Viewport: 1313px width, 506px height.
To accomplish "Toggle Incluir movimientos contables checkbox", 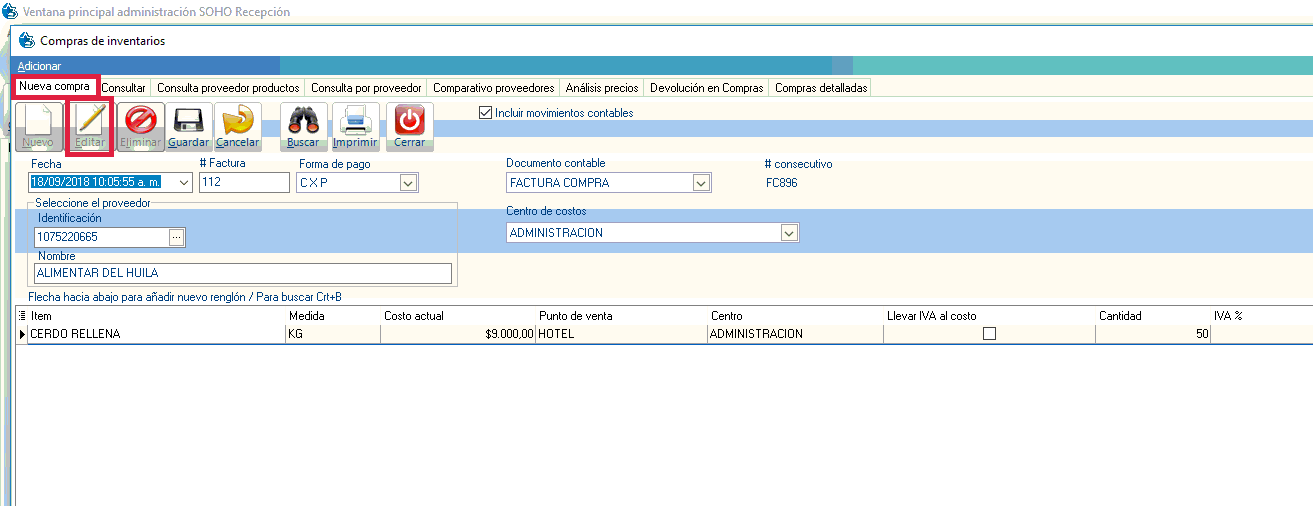I will (487, 113).
